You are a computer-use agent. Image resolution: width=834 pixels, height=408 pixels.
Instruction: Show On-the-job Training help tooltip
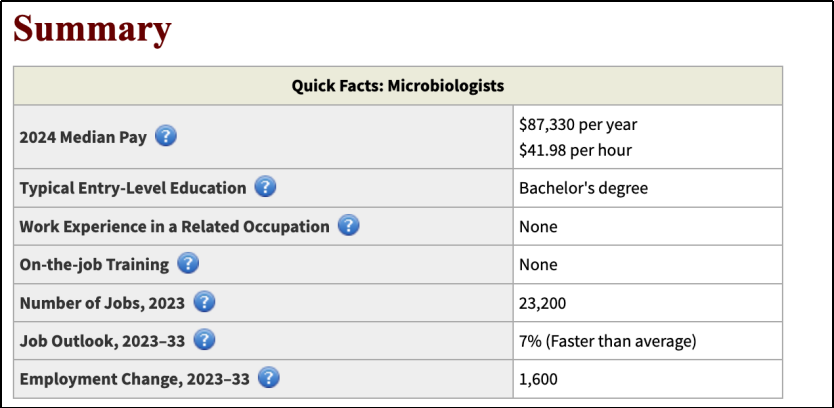(187, 264)
